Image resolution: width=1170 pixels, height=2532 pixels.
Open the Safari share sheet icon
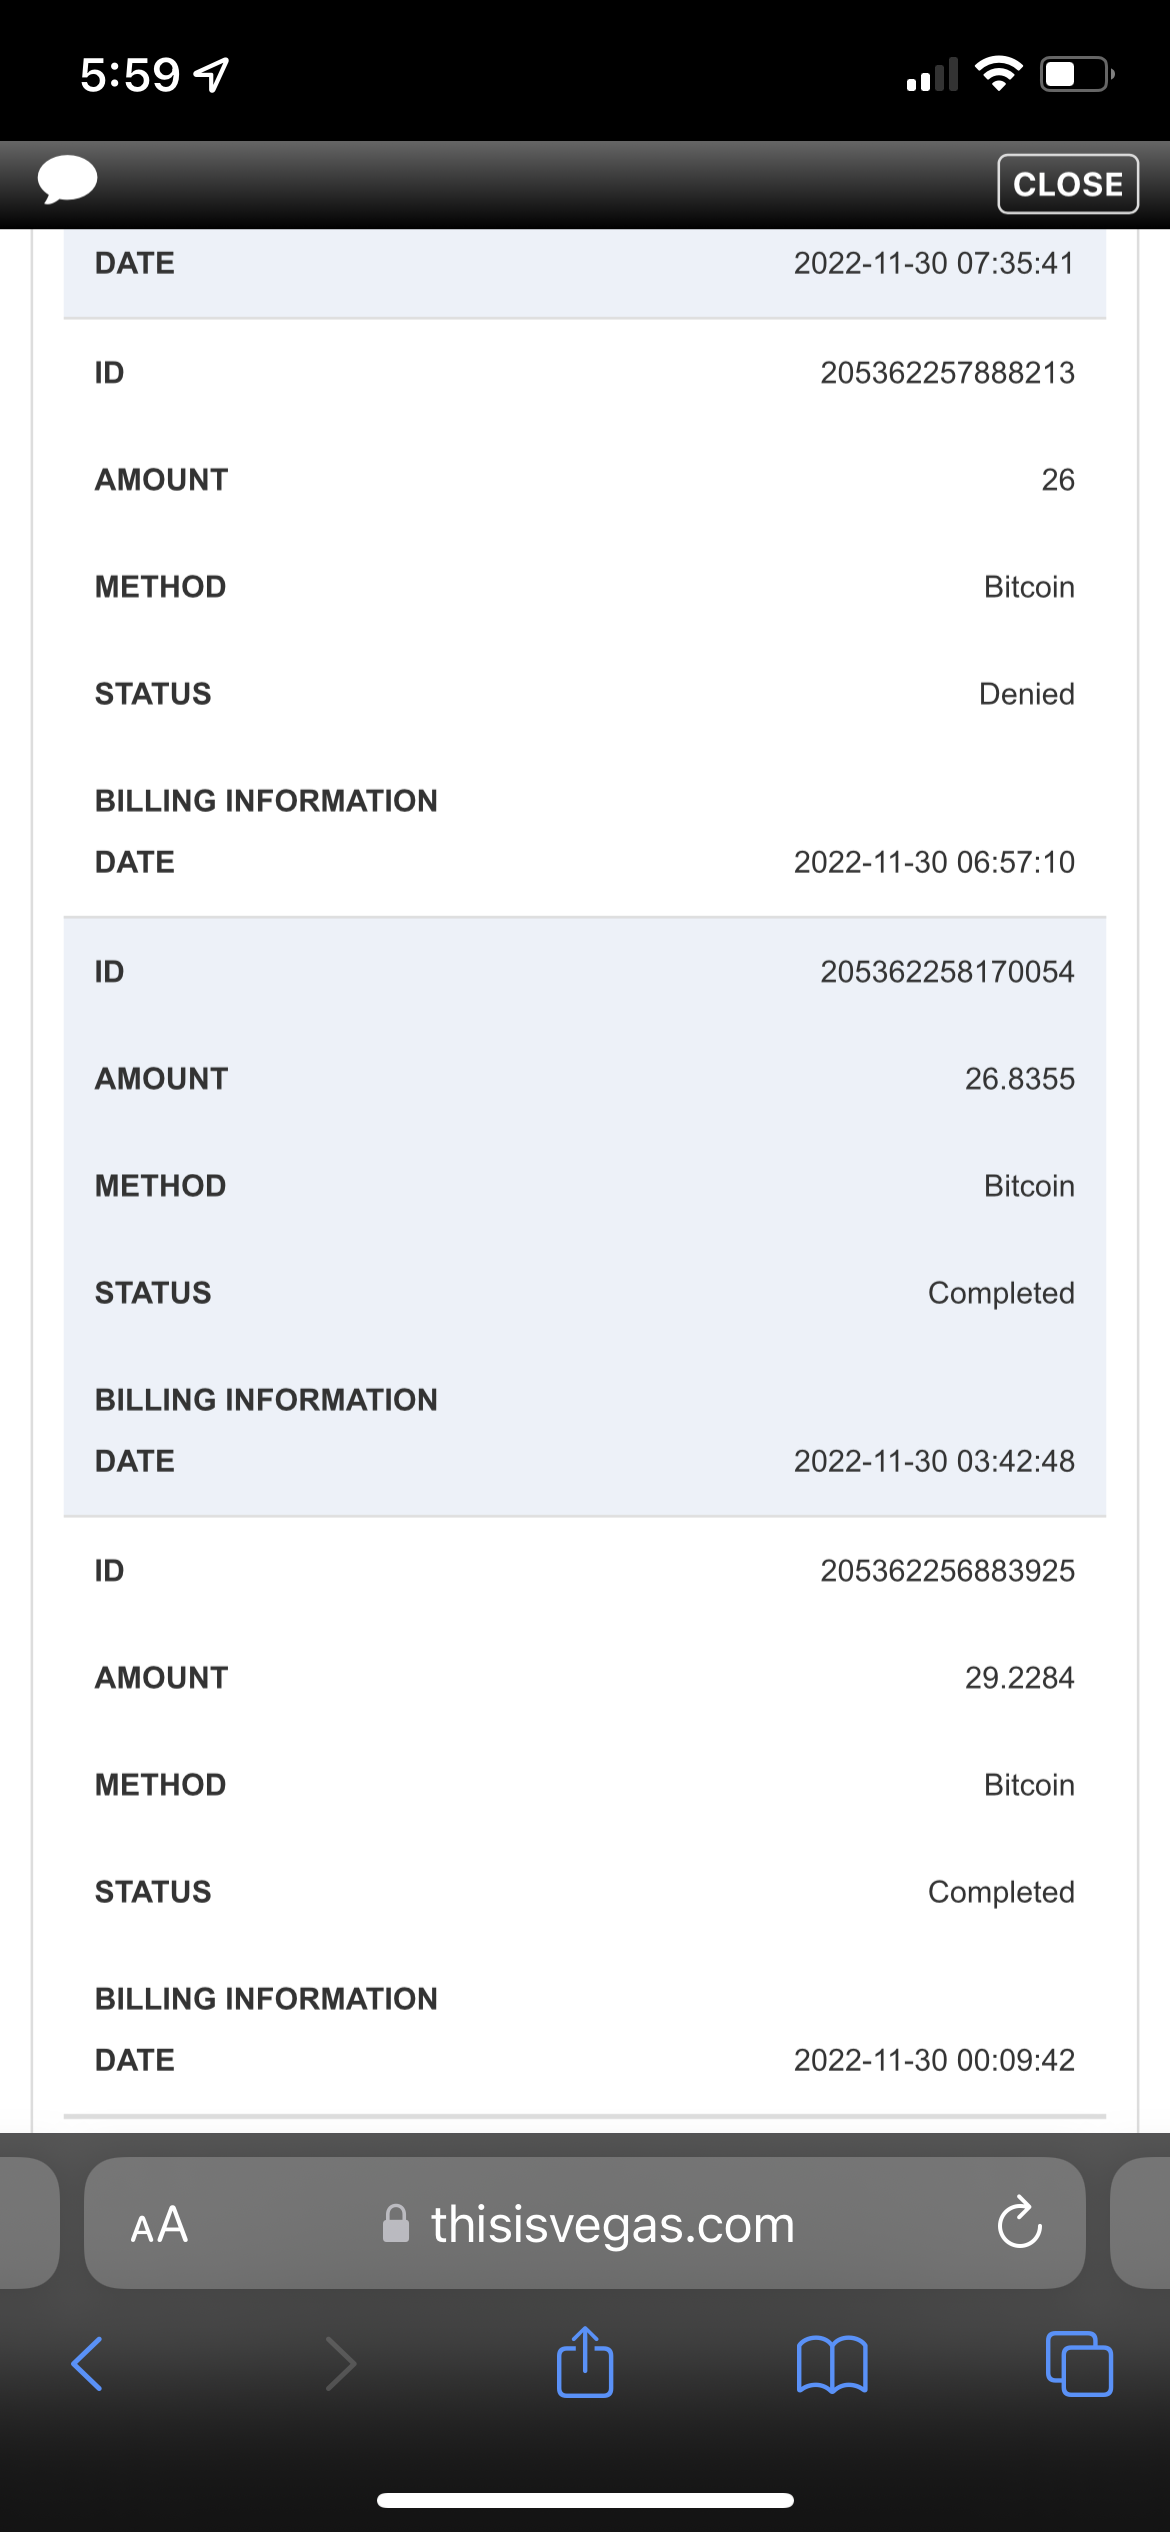point(585,2362)
